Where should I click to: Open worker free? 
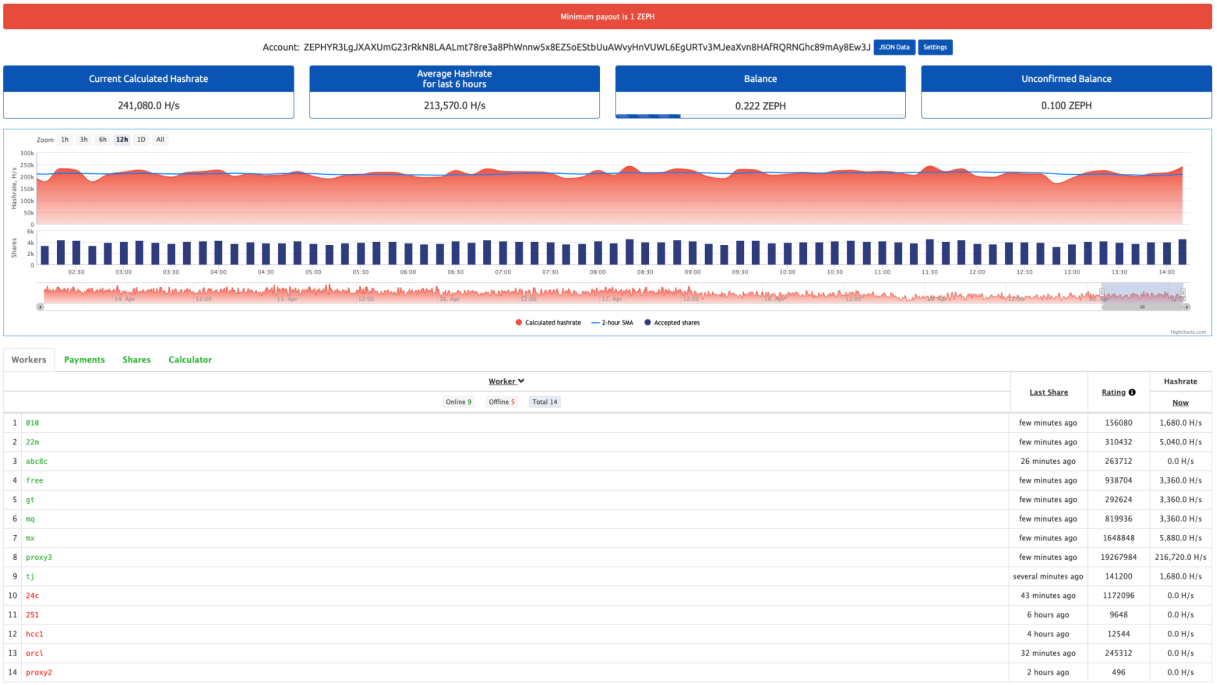pyautogui.click(x=34, y=480)
